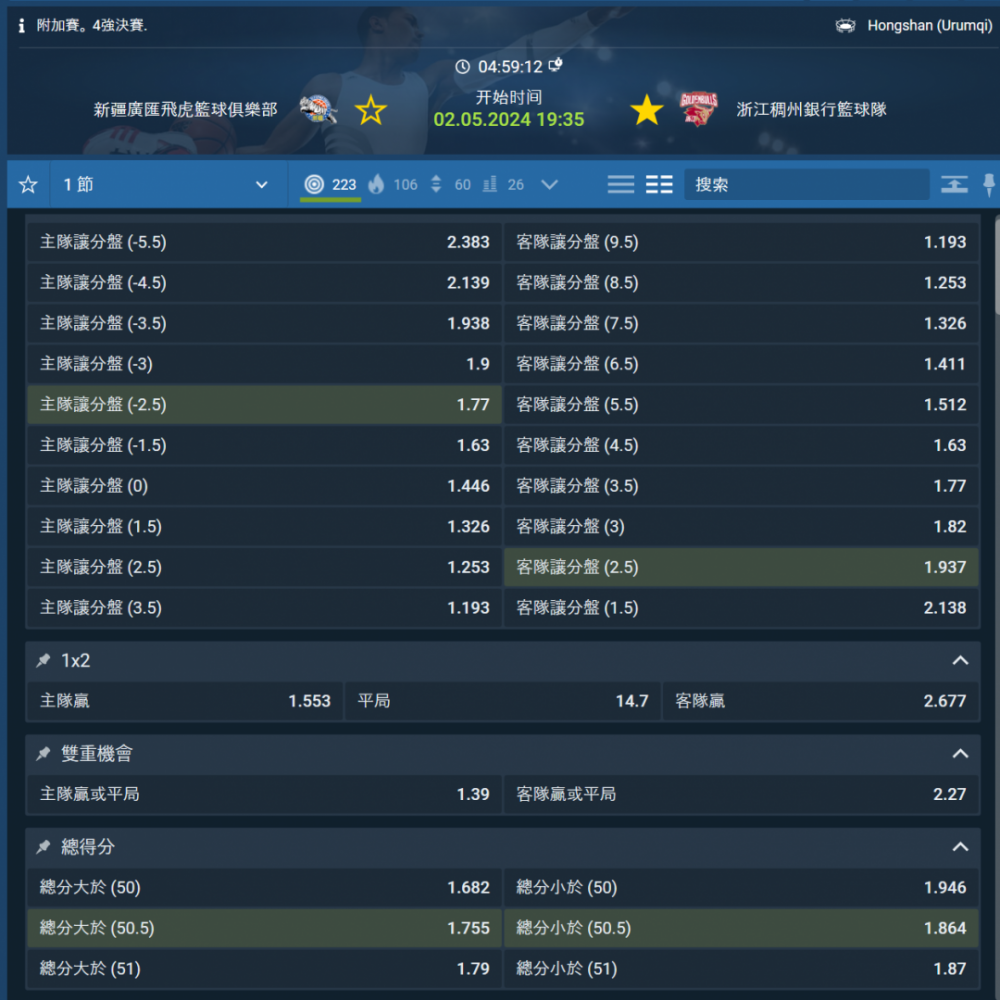Screen dimensions: 1000x1000
Task: Click the collapse-all markets icon right of search
Action: [954, 185]
